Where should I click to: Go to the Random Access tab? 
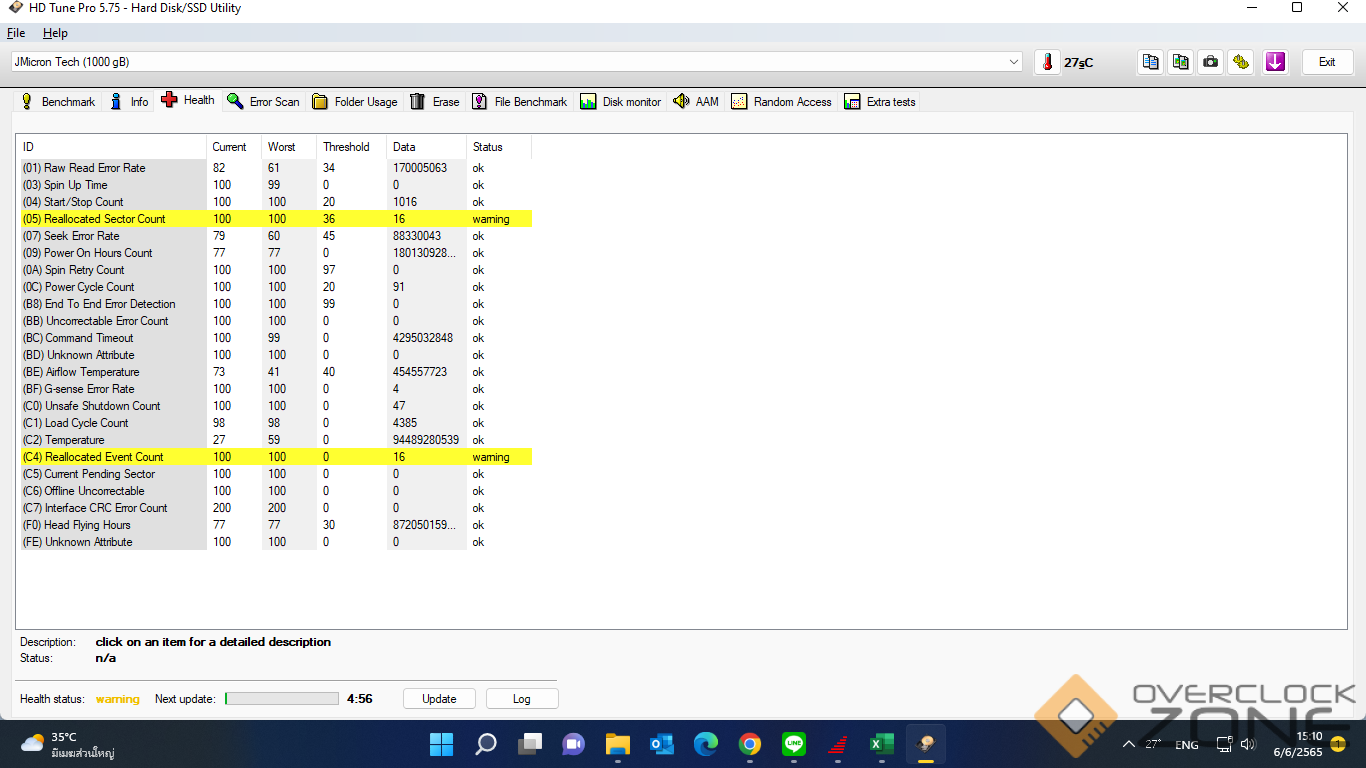click(x=781, y=101)
